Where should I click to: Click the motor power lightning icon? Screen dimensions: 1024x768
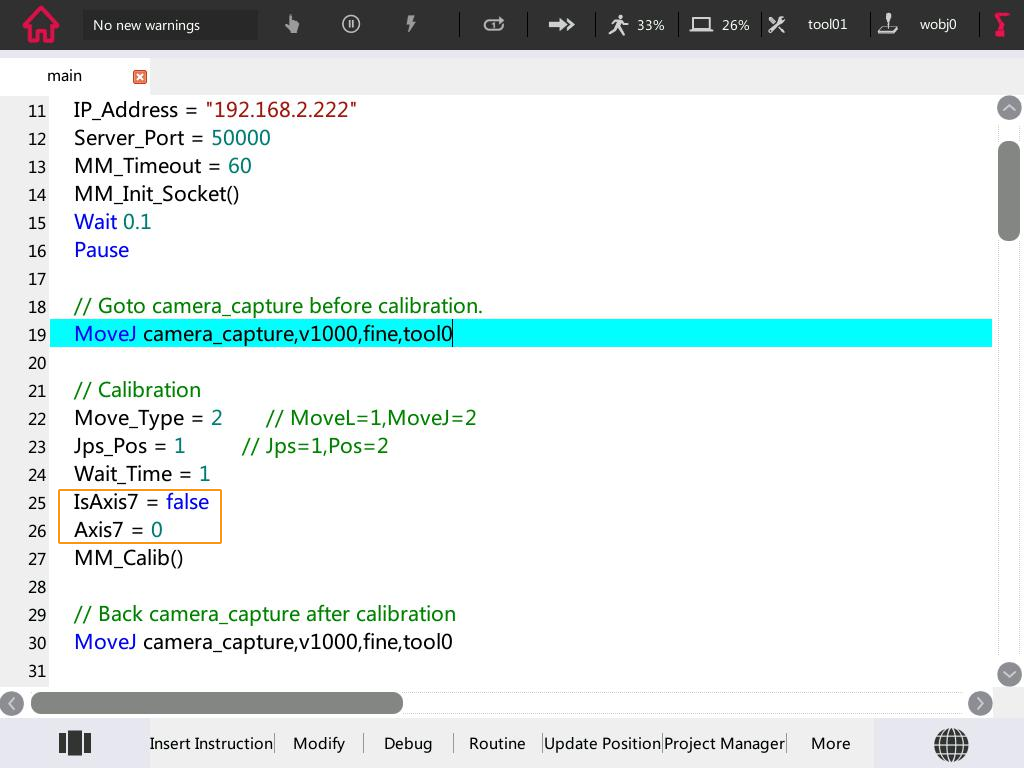coord(411,24)
